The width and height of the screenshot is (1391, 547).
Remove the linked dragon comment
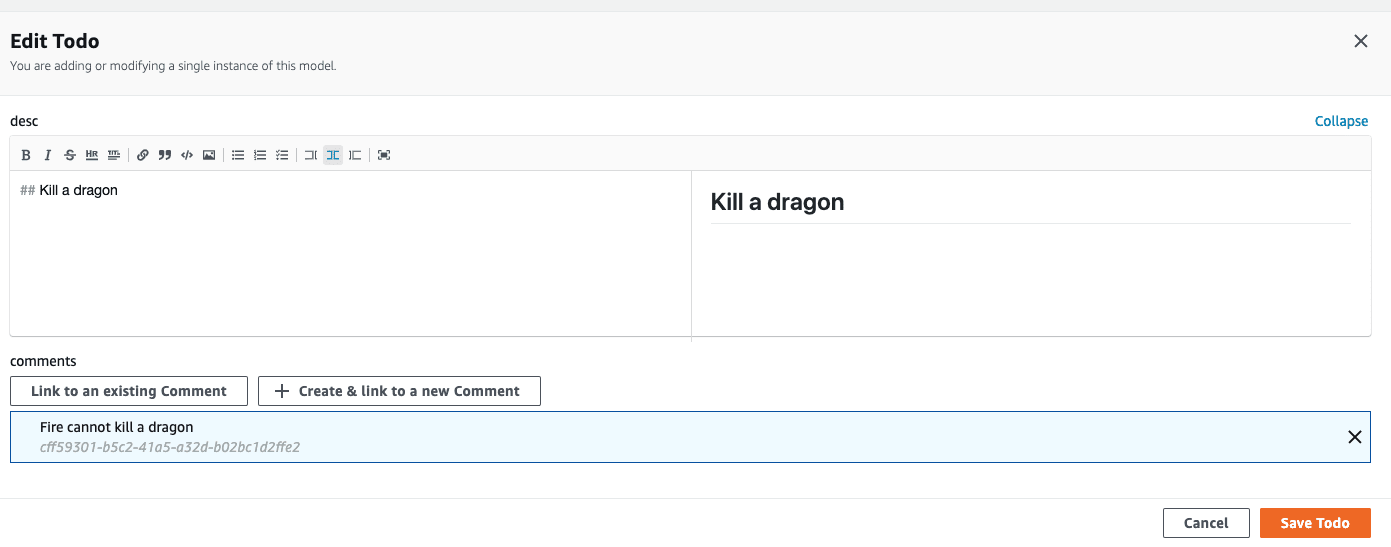pyautogui.click(x=1355, y=437)
